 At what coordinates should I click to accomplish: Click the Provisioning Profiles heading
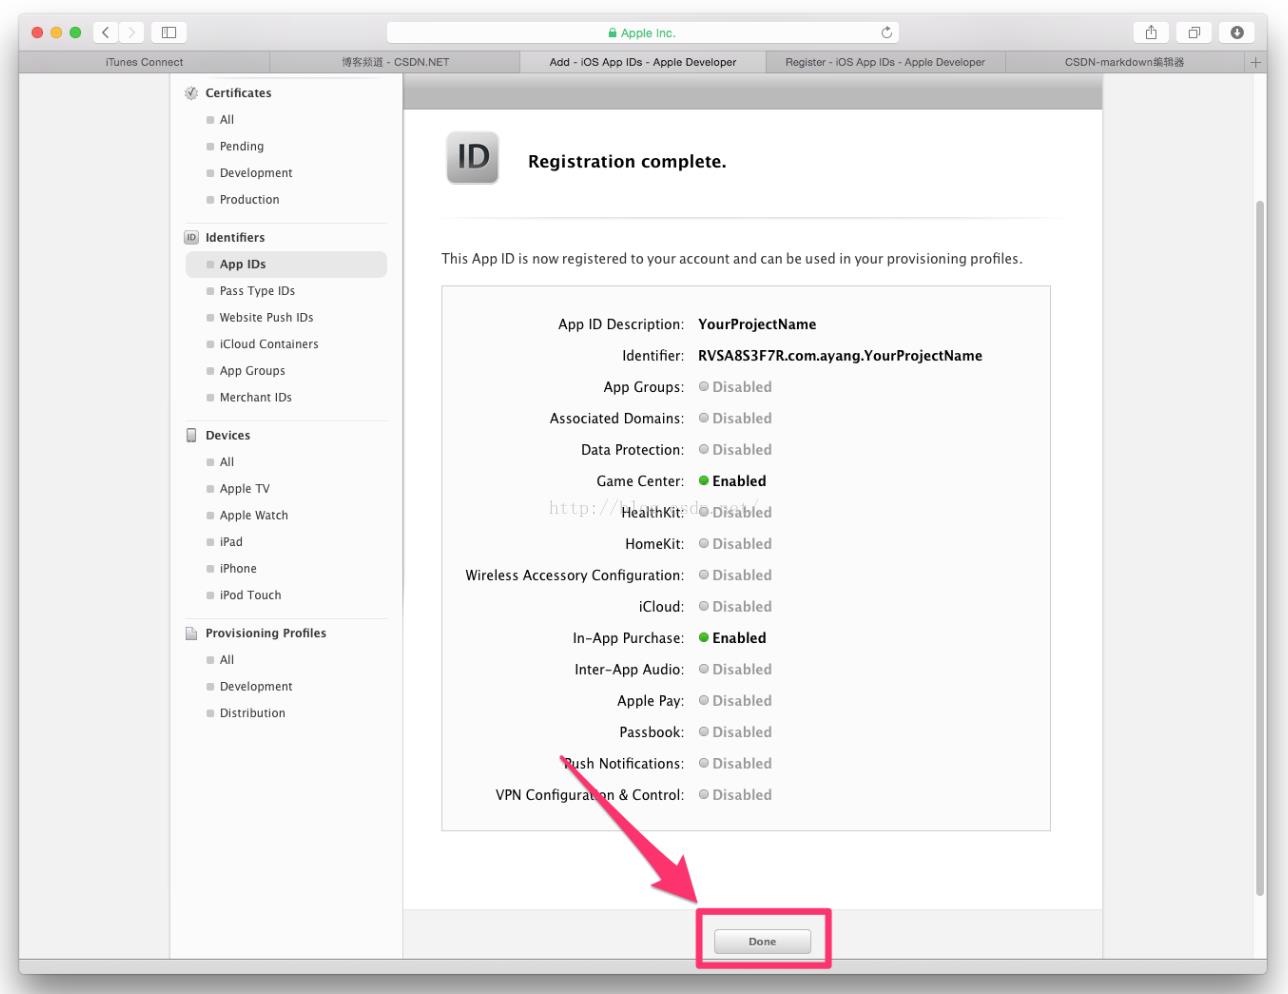pos(266,633)
